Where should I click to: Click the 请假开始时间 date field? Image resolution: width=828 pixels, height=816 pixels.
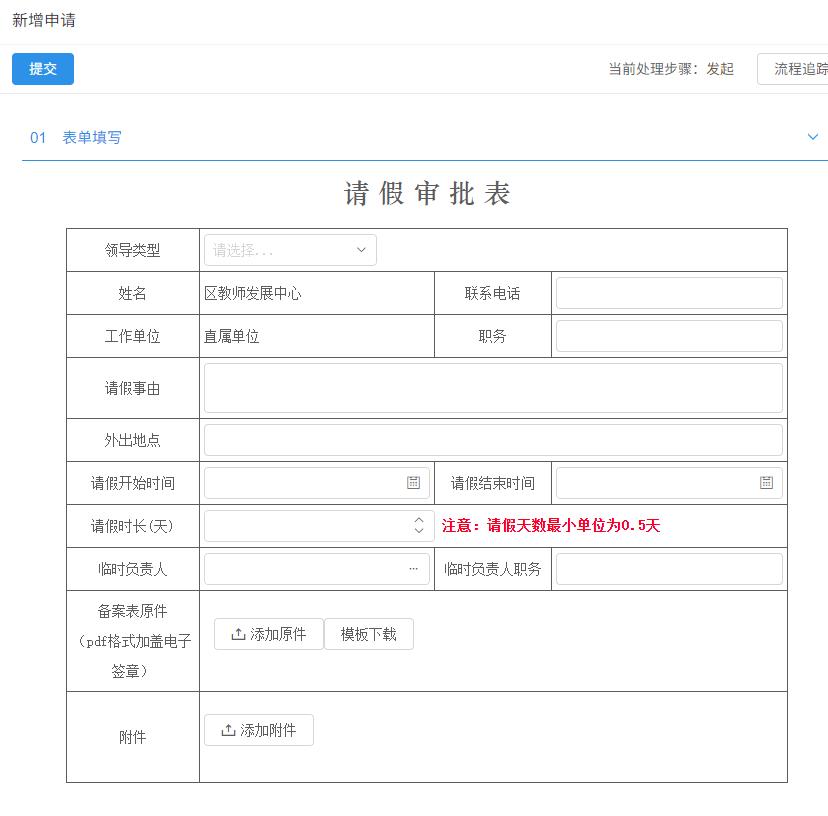click(317, 483)
